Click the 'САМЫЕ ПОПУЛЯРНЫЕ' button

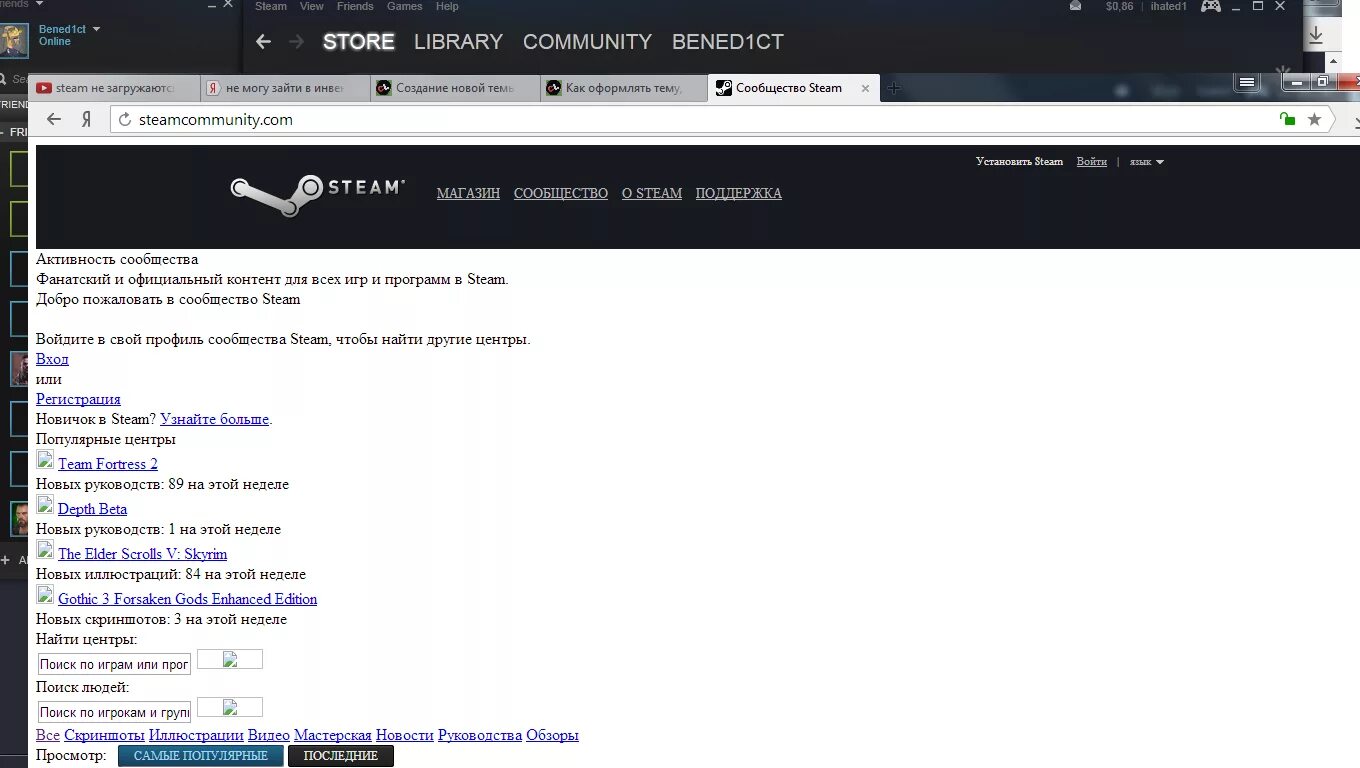[201, 756]
